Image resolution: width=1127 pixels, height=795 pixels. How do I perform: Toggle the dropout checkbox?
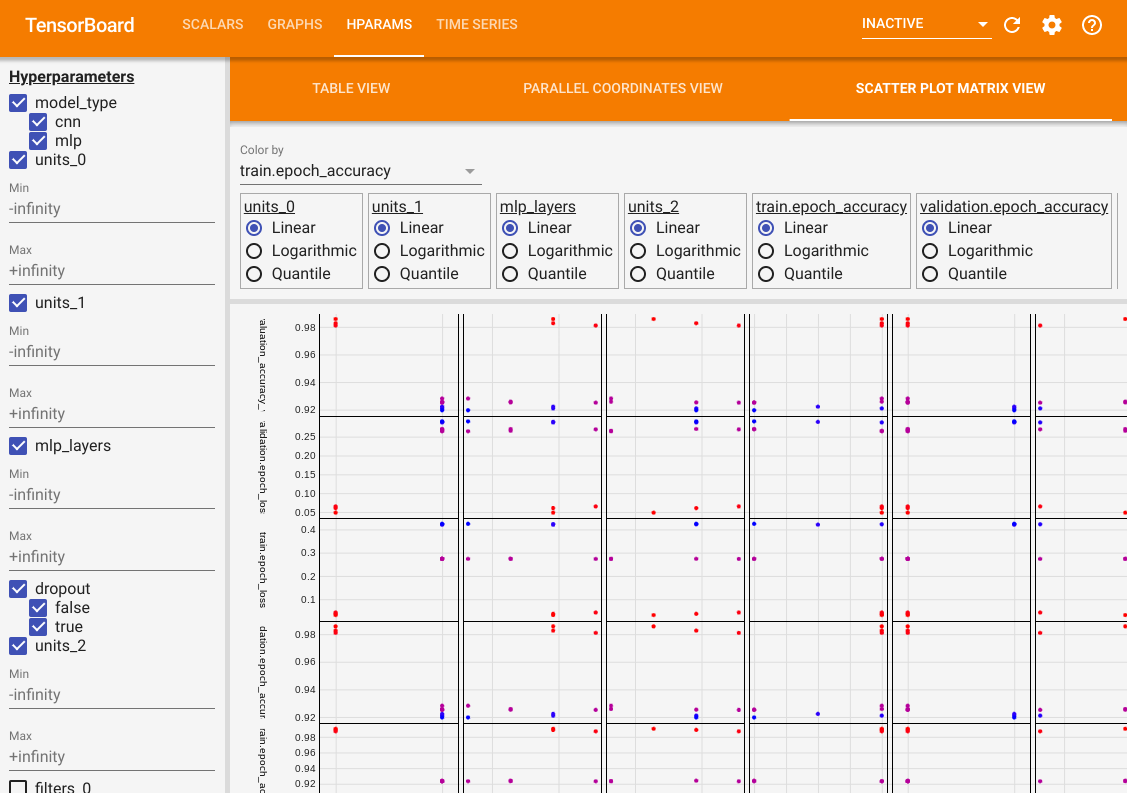pyautogui.click(x=19, y=589)
